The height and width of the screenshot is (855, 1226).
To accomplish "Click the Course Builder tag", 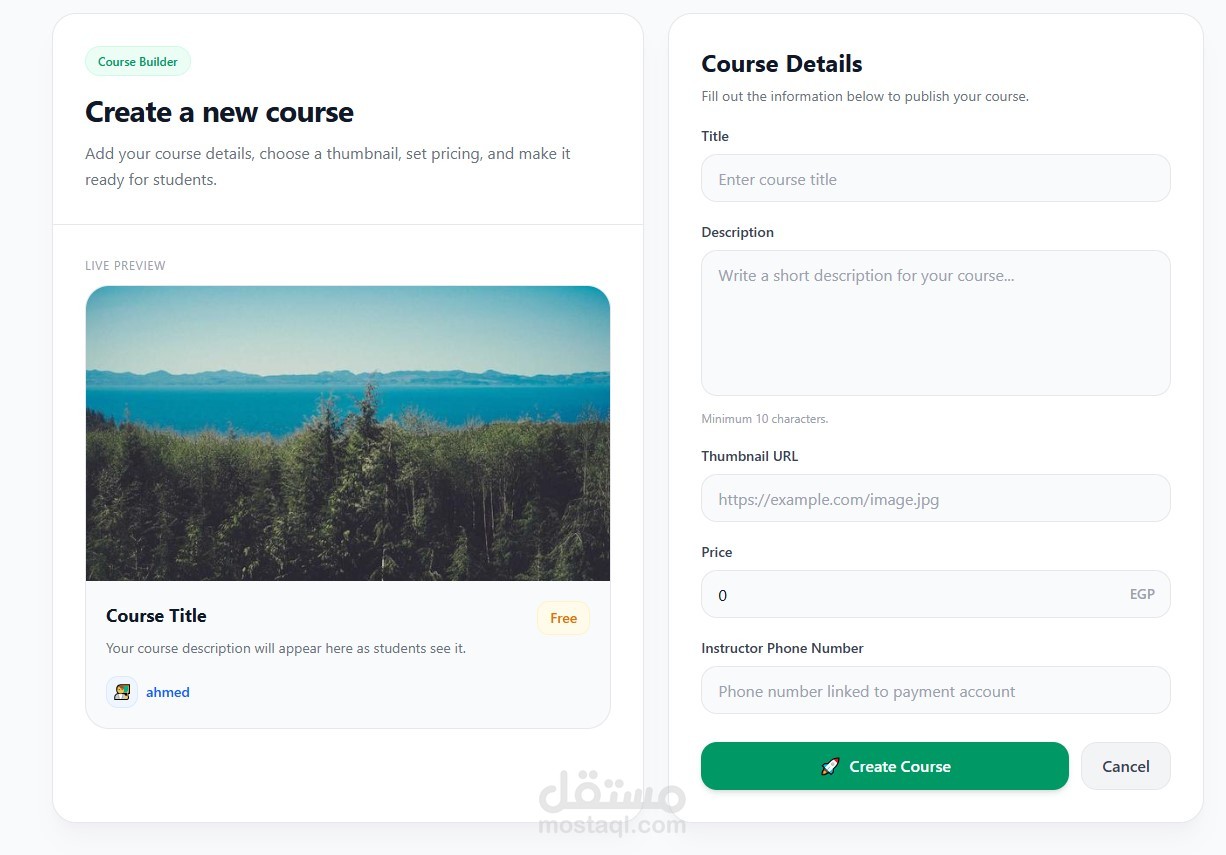I will tap(138, 61).
